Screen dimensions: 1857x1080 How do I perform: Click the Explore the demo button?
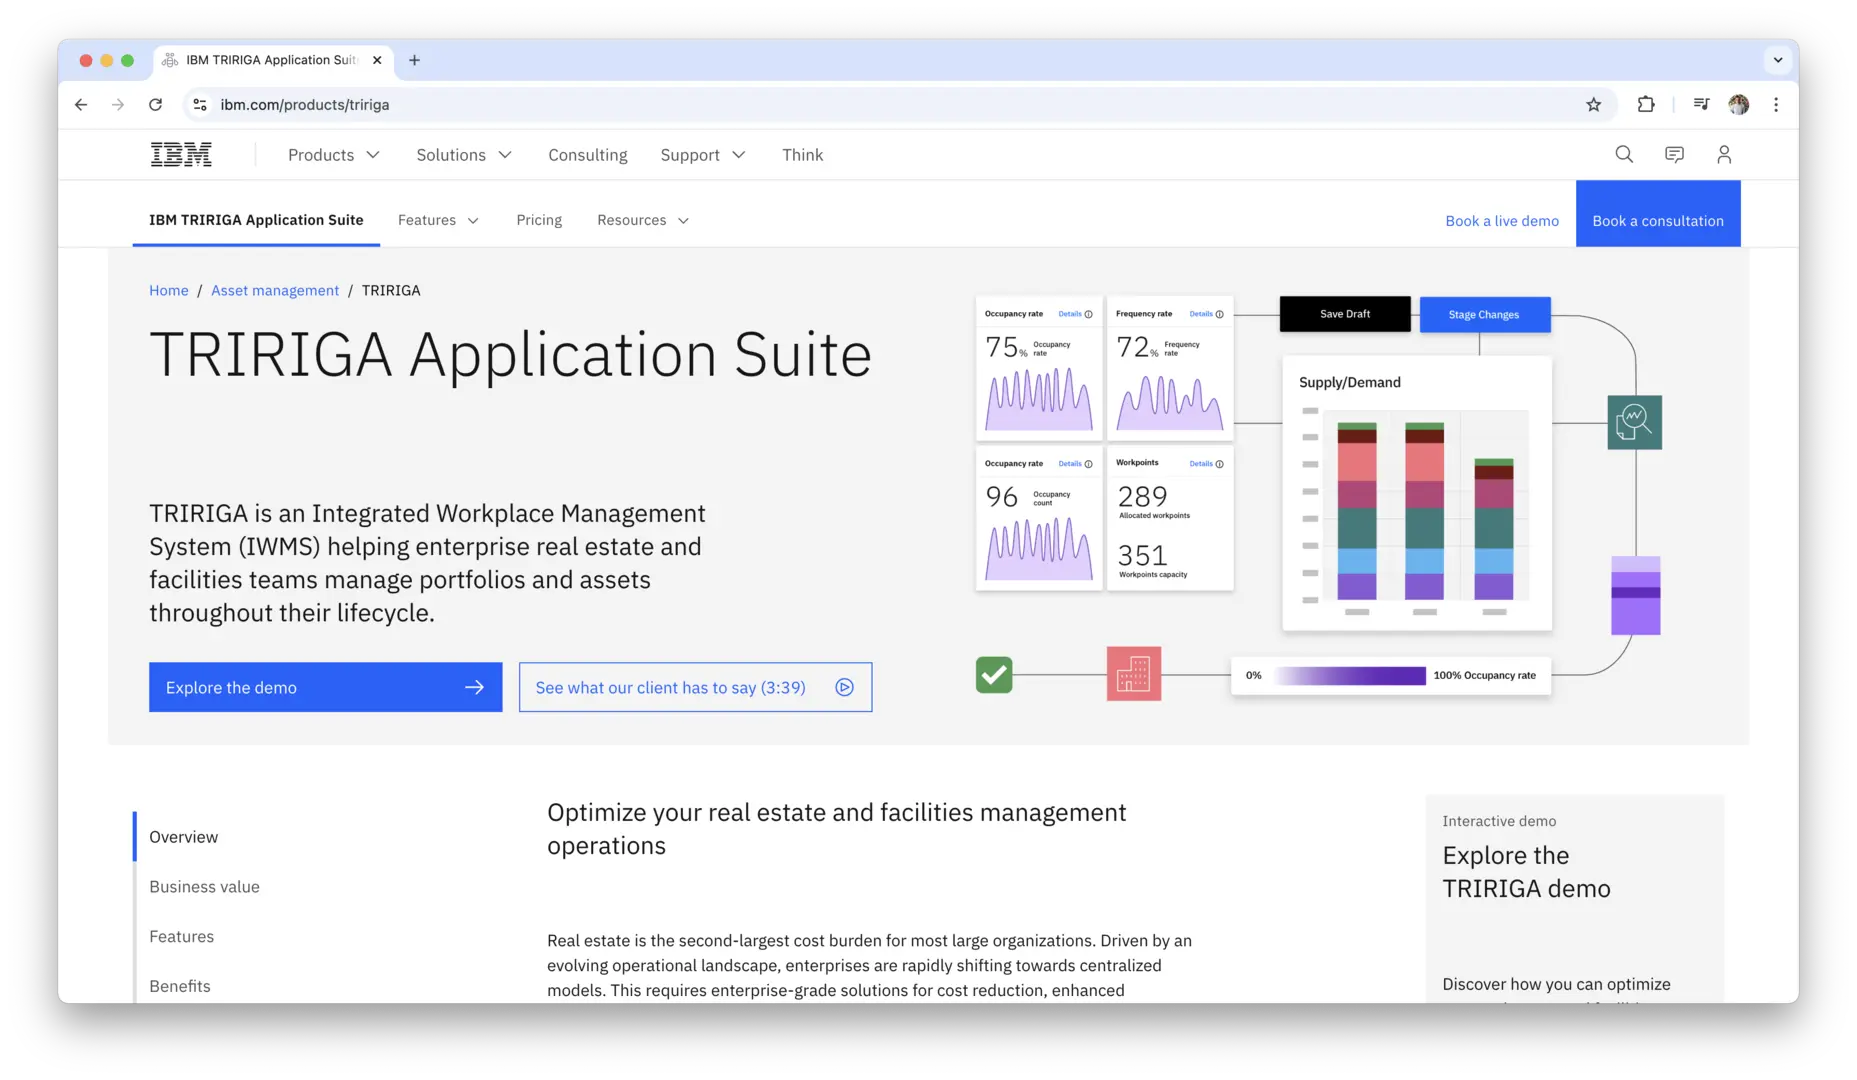pyautogui.click(x=325, y=687)
